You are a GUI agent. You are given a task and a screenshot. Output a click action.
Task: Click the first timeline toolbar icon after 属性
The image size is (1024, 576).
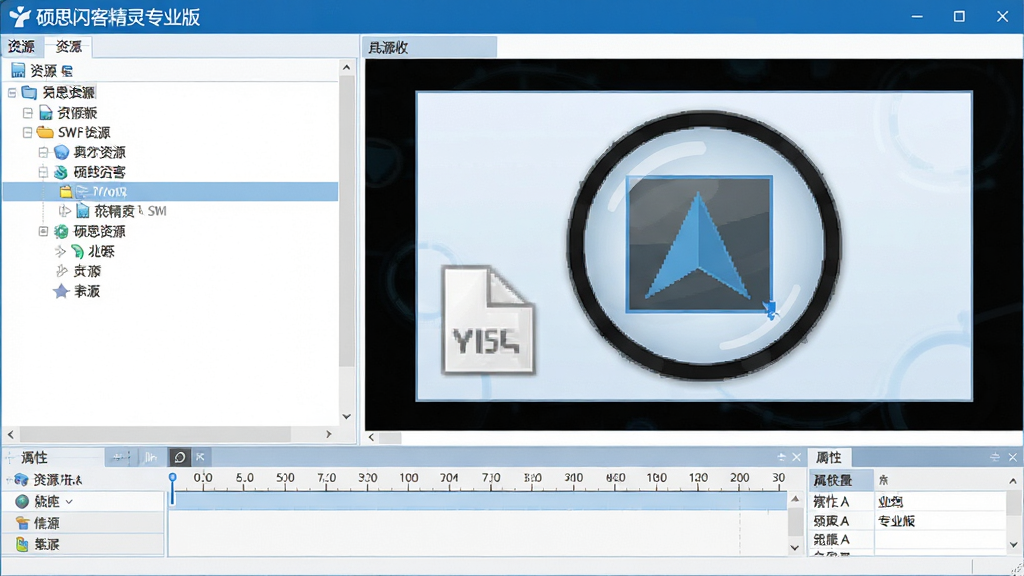[120, 457]
